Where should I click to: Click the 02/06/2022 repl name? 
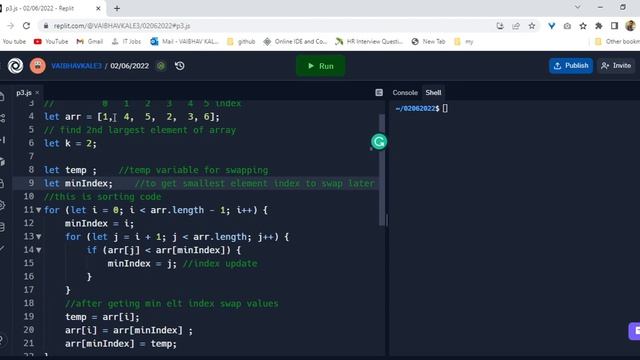[129, 66]
